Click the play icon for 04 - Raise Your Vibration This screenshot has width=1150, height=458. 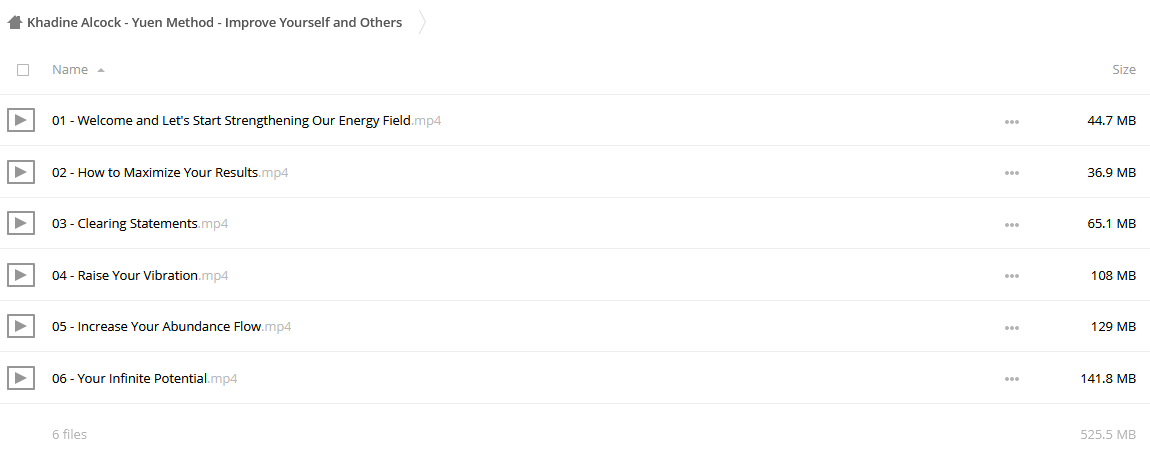click(x=21, y=275)
